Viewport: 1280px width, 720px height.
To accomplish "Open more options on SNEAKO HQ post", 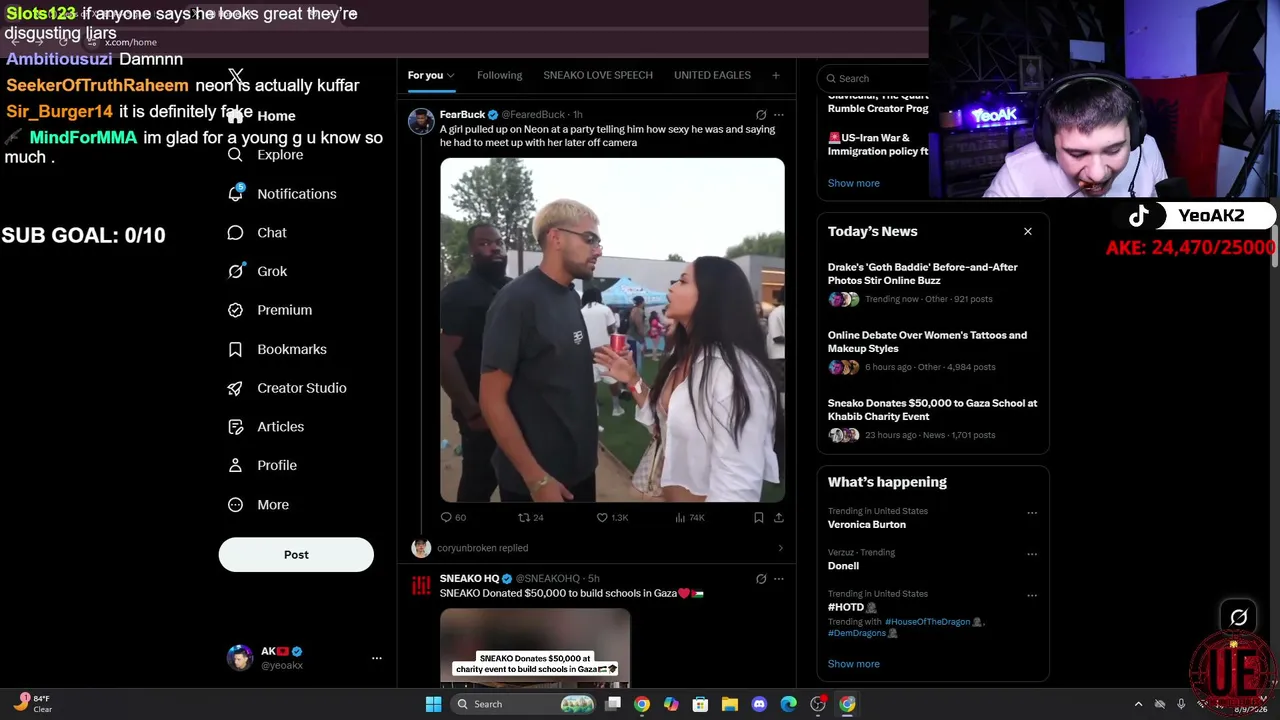I will pos(779,579).
